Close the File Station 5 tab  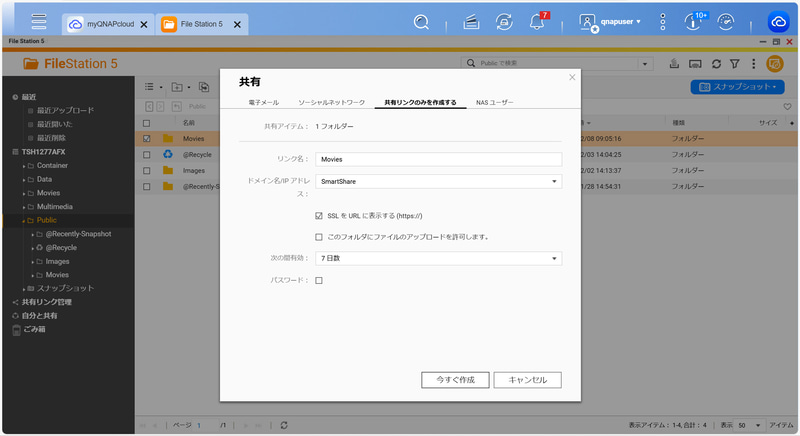click(237, 24)
